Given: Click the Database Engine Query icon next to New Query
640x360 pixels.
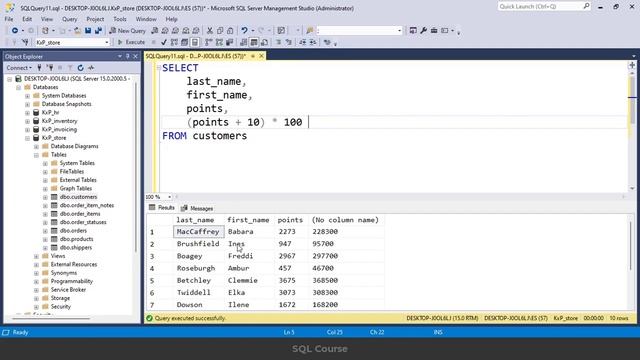Looking at the screenshot, I should pyautogui.click(x=155, y=31).
